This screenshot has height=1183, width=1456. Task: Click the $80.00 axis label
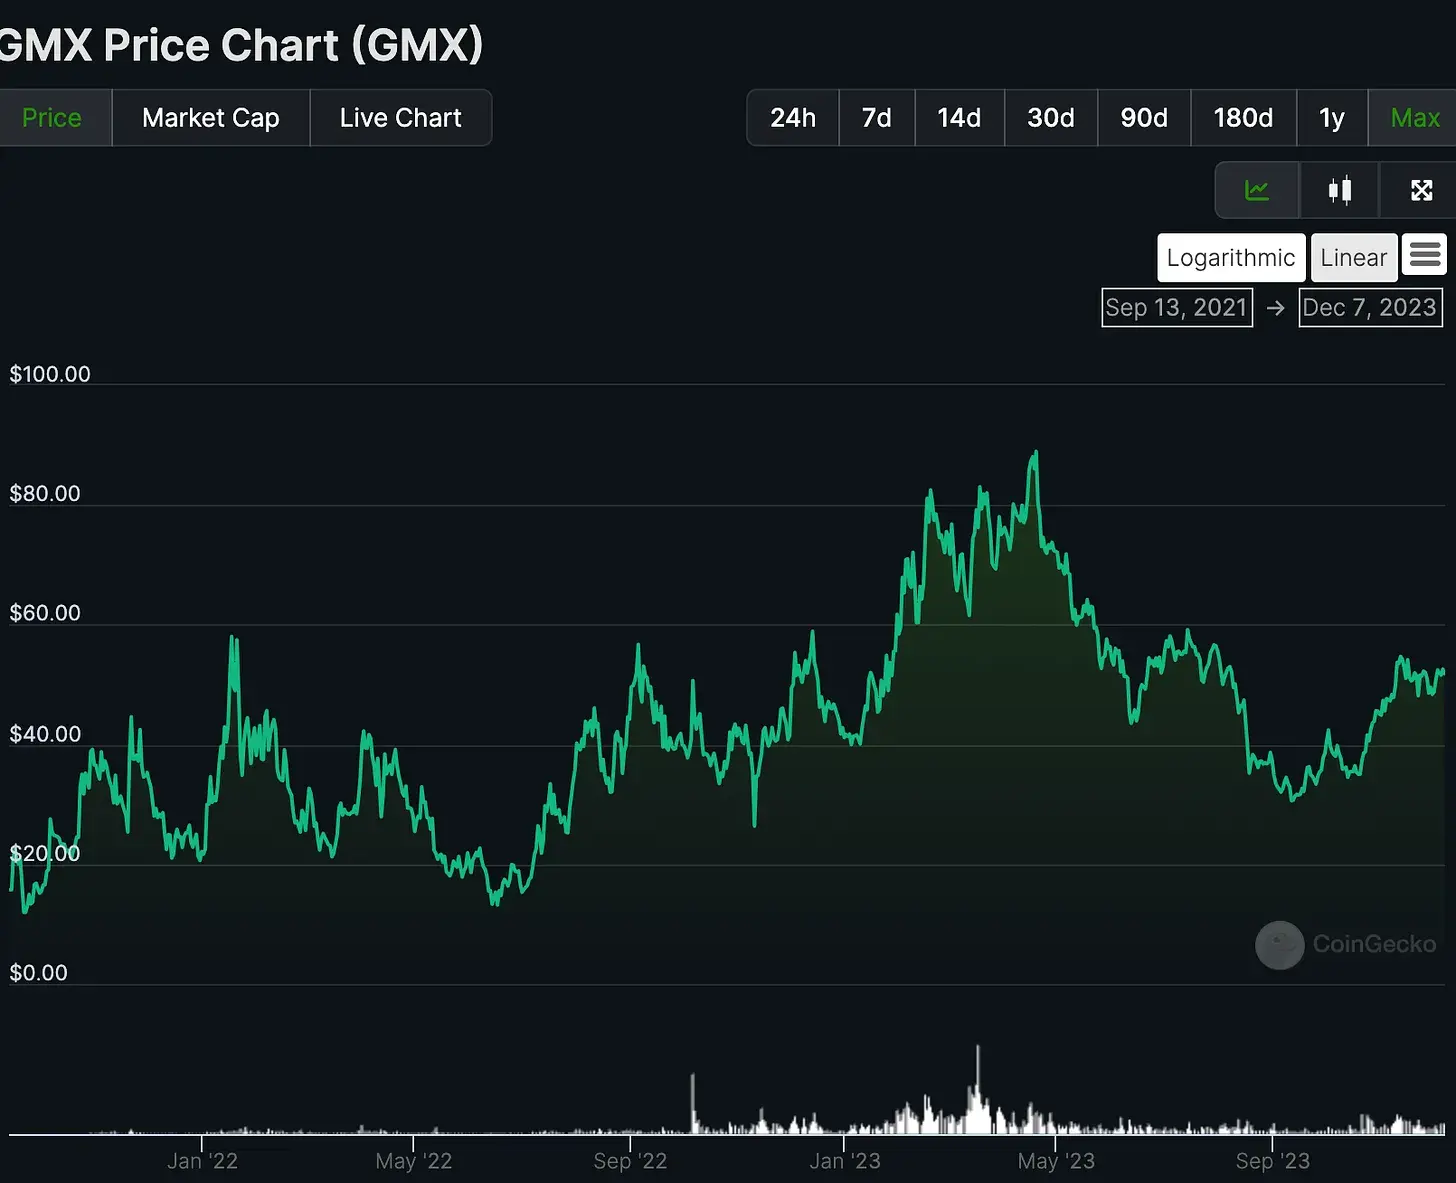45,493
